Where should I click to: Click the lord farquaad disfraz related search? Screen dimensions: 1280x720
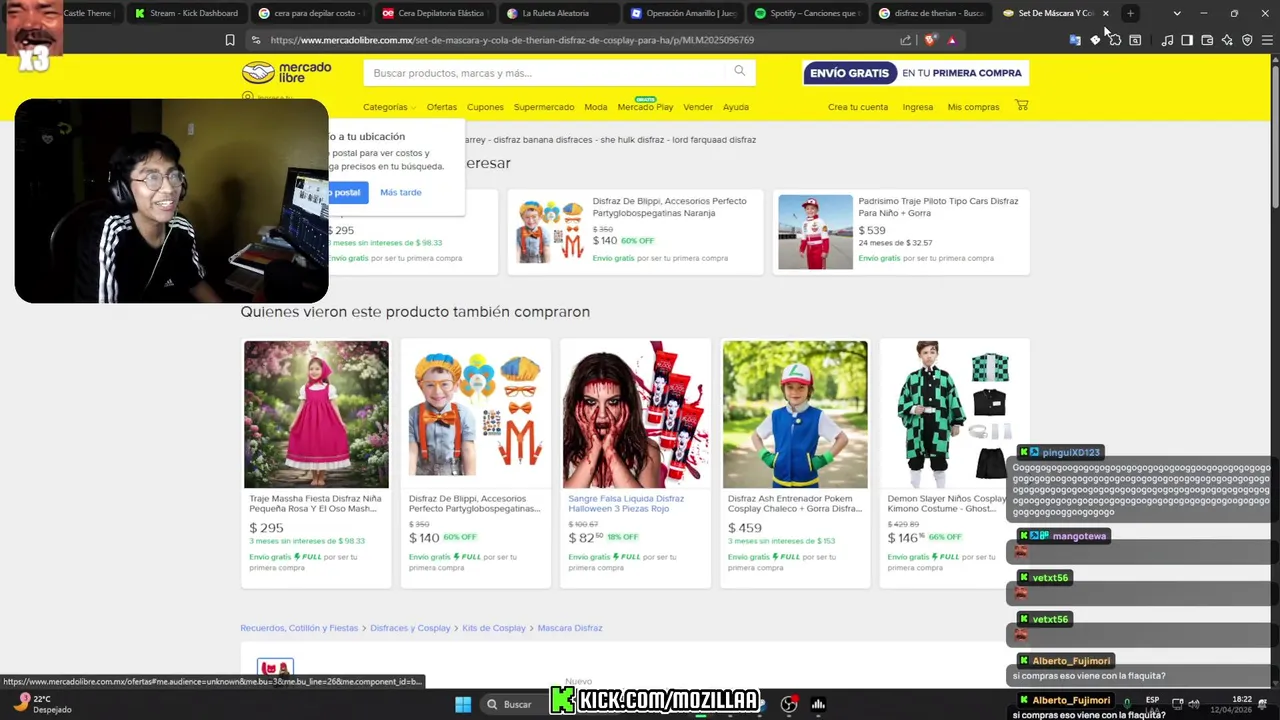714,140
